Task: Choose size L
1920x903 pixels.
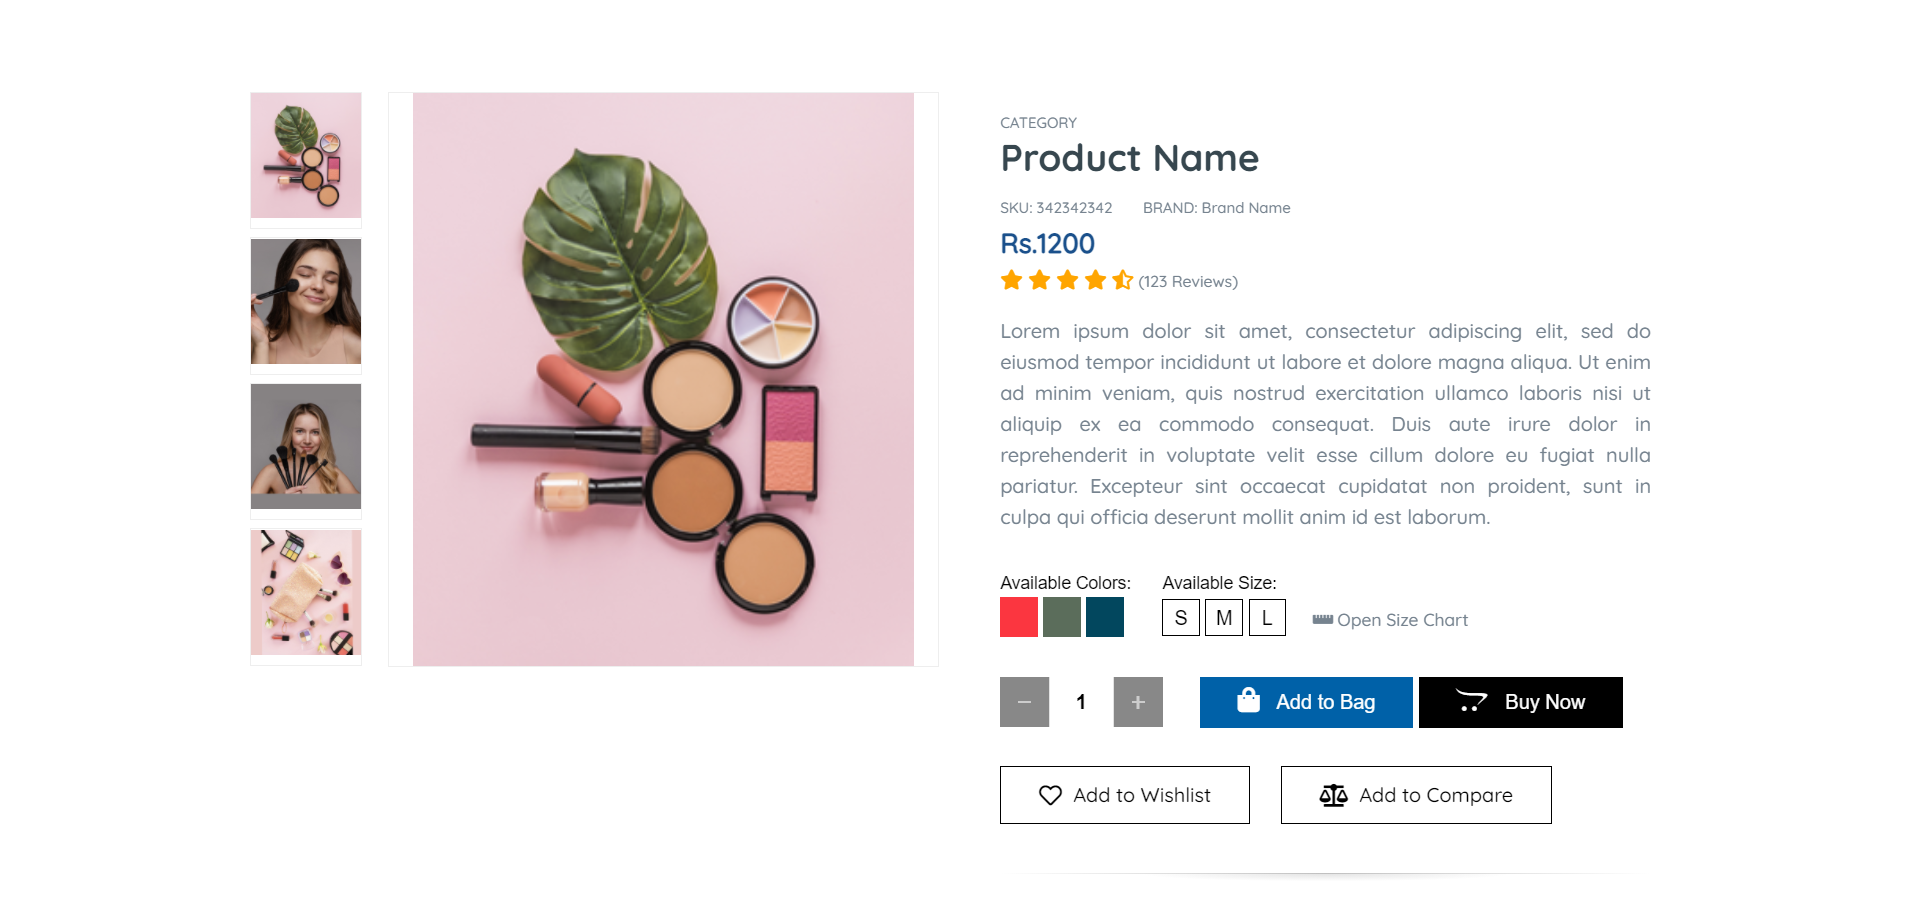Action: coord(1267,618)
